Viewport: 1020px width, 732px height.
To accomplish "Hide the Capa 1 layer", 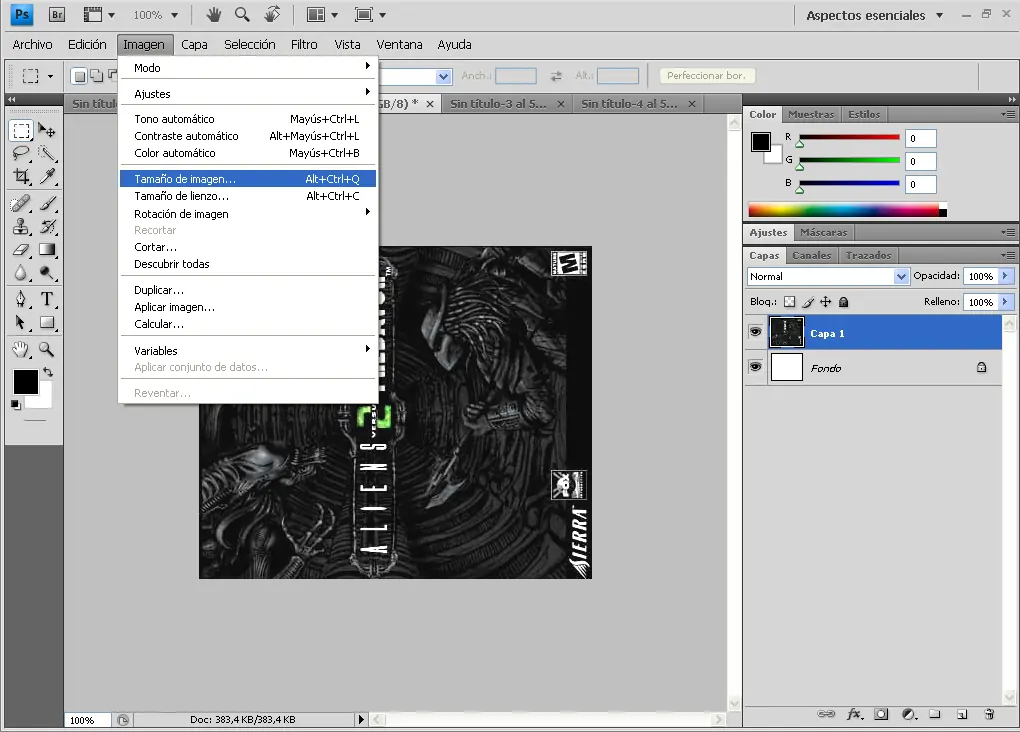I will (x=755, y=332).
